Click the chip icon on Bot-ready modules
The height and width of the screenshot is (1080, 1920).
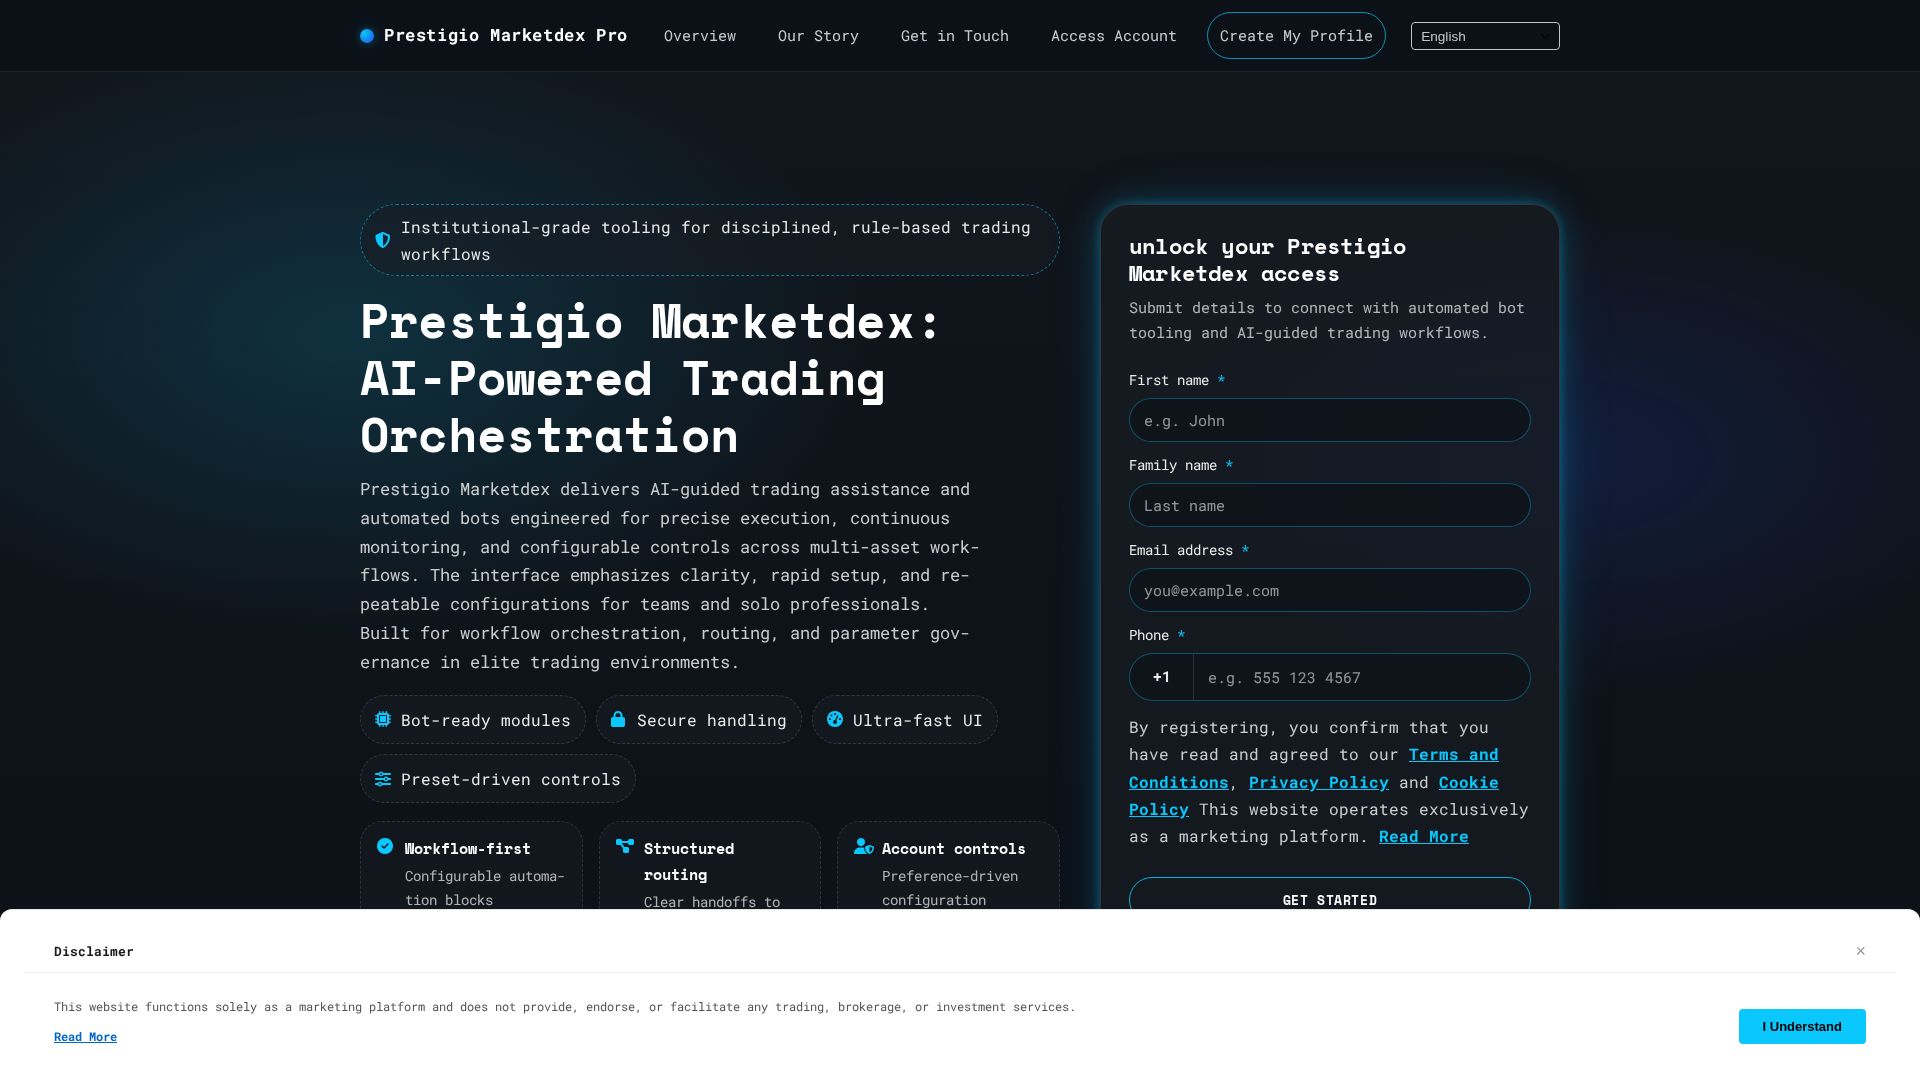pos(383,719)
